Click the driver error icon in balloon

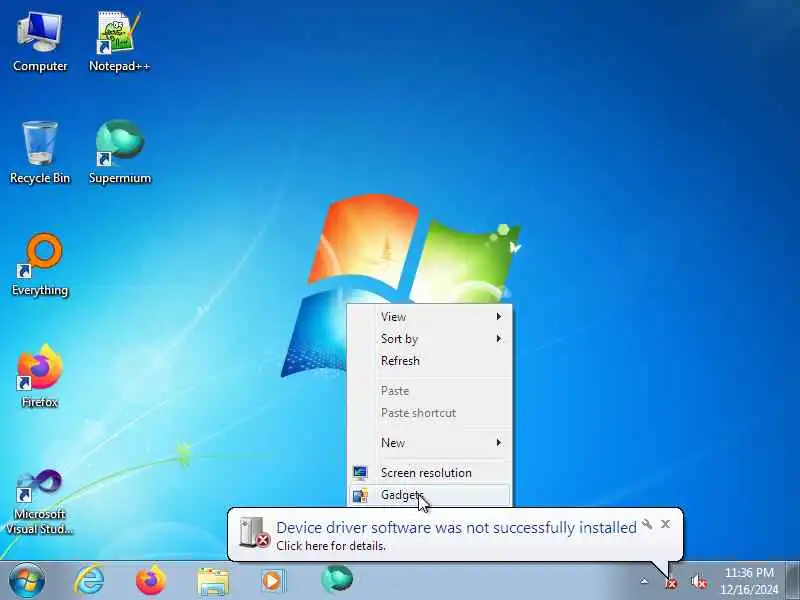255,533
